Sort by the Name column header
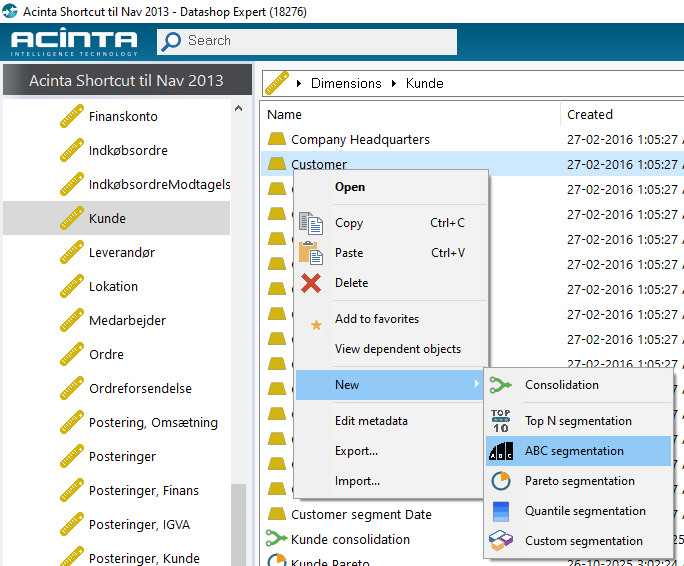684x566 pixels. pyautogui.click(x=284, y=115)
